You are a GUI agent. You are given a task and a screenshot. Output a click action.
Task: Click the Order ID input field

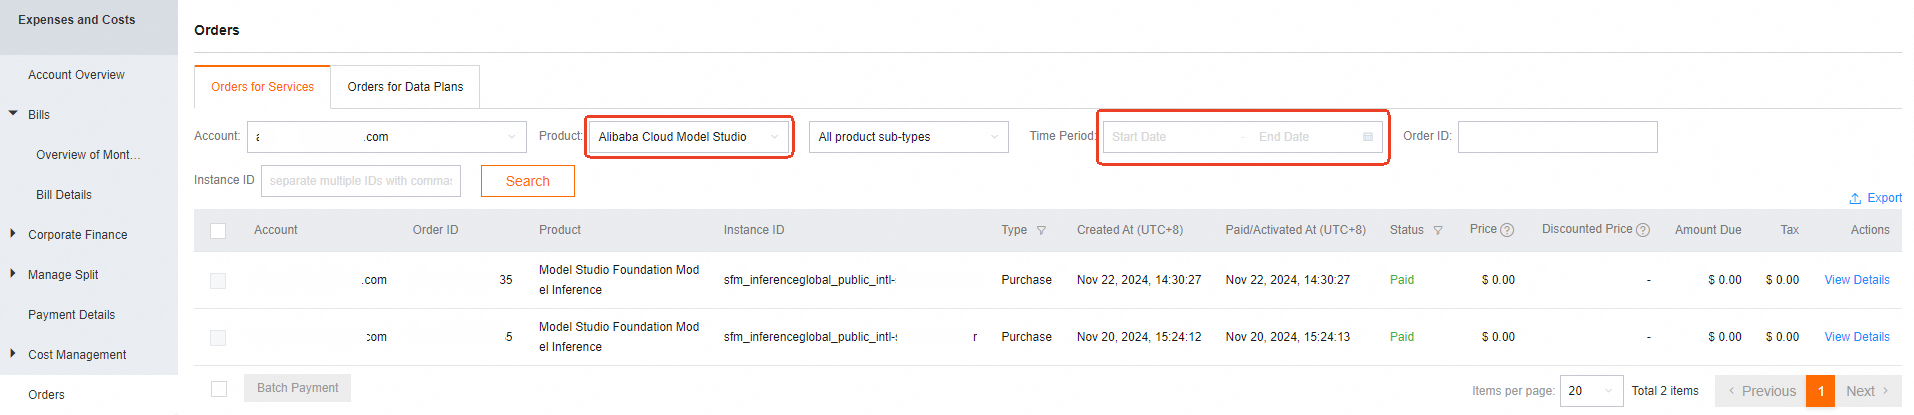(x=1557, y=137)
